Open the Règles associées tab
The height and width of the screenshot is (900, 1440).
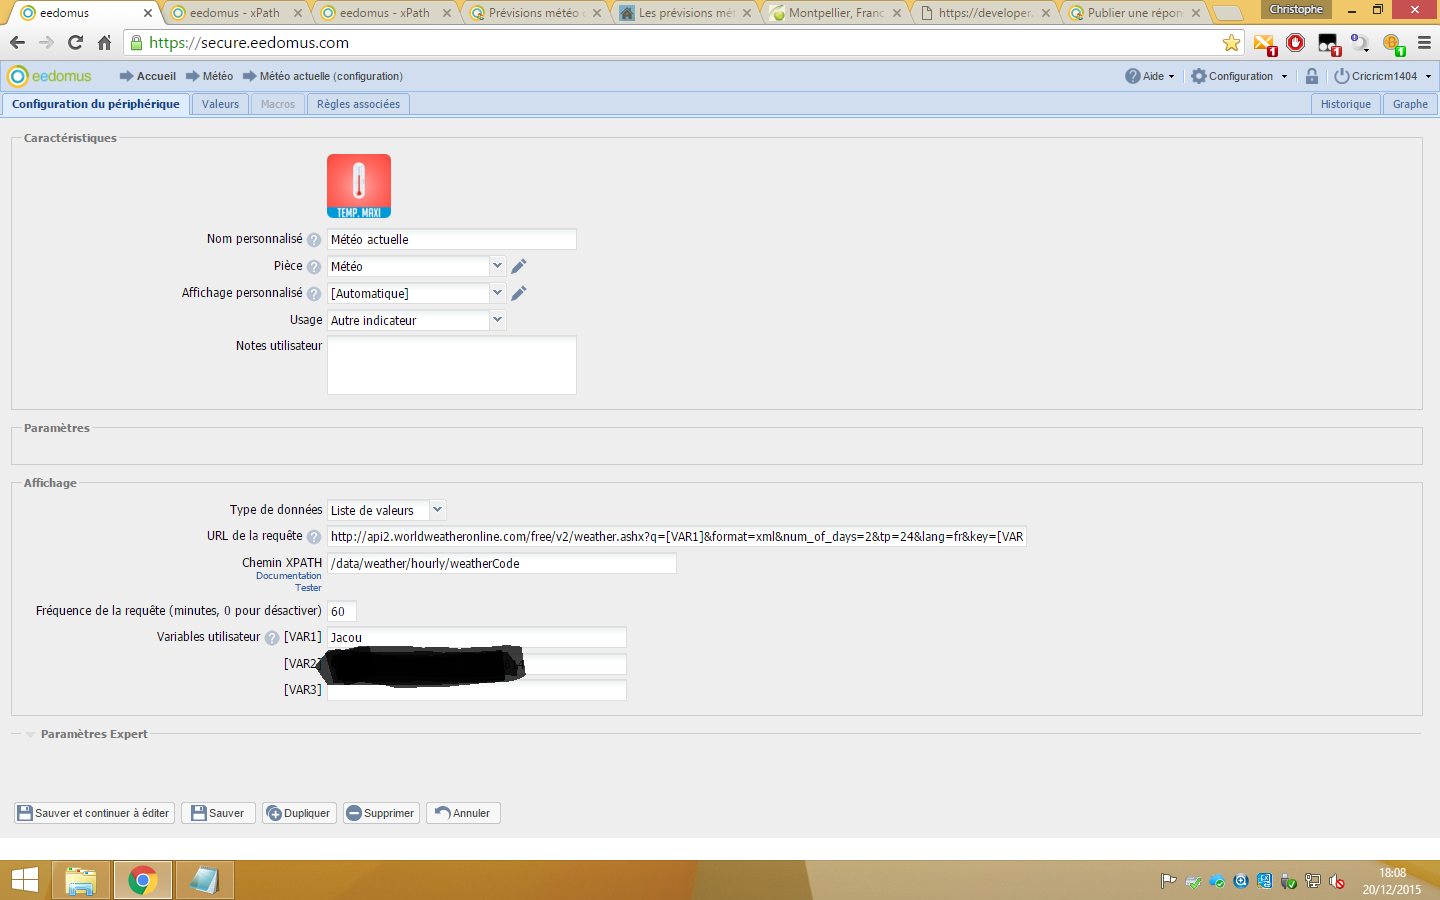(358, 104)
